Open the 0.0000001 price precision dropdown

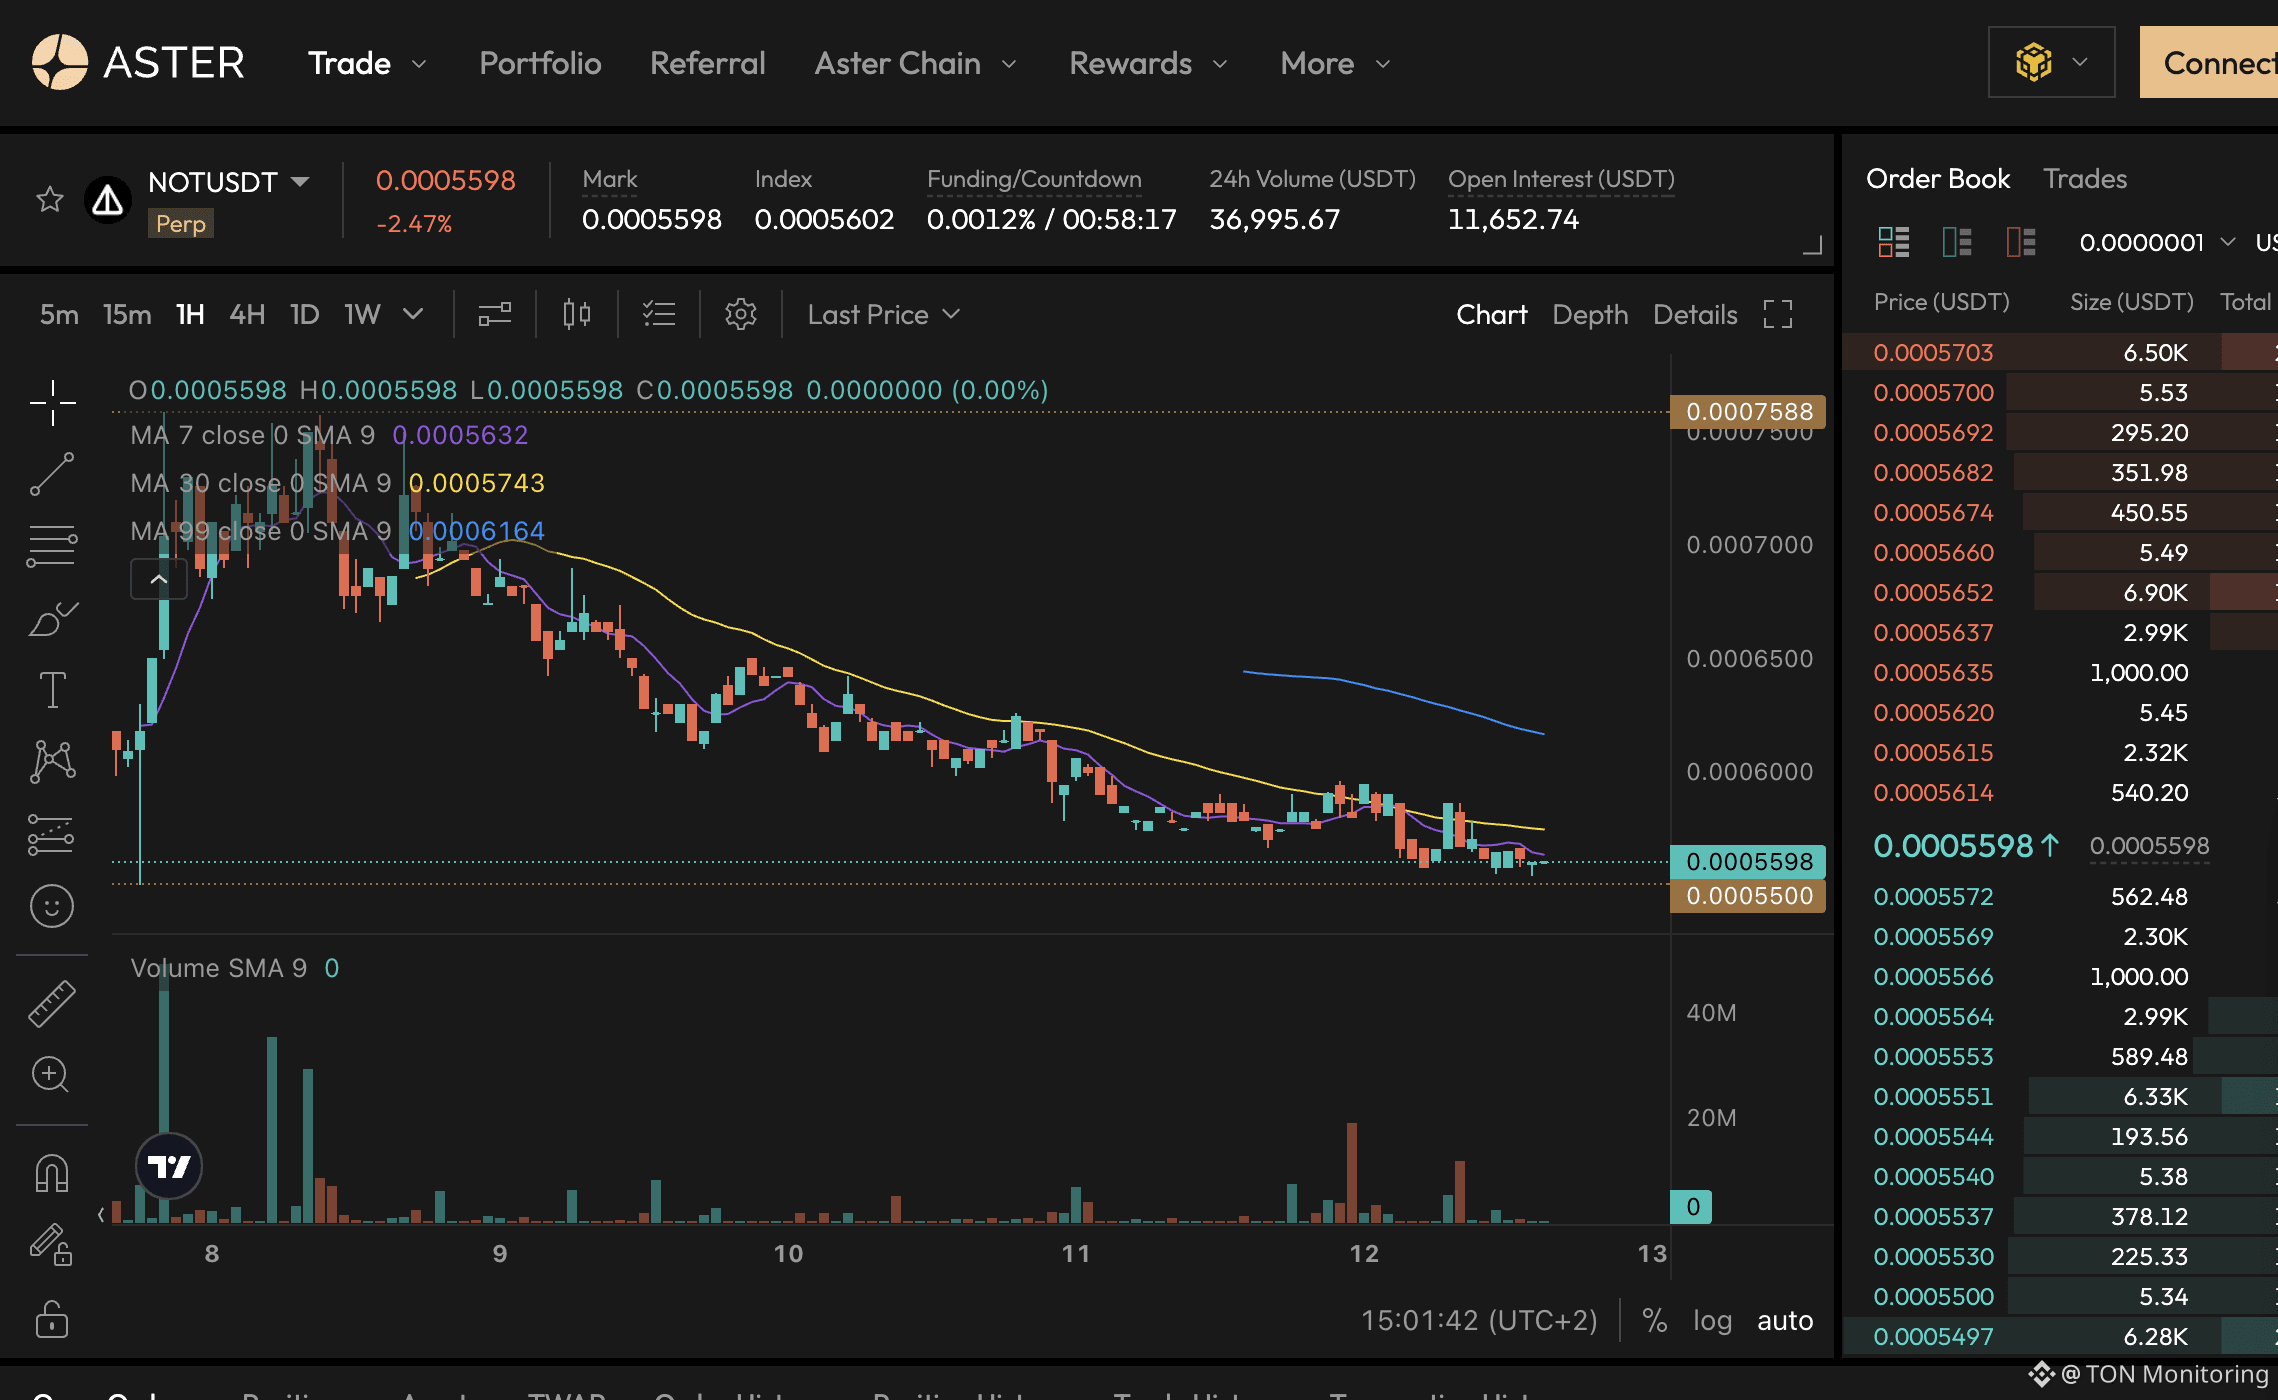[x=2157, y=242]
